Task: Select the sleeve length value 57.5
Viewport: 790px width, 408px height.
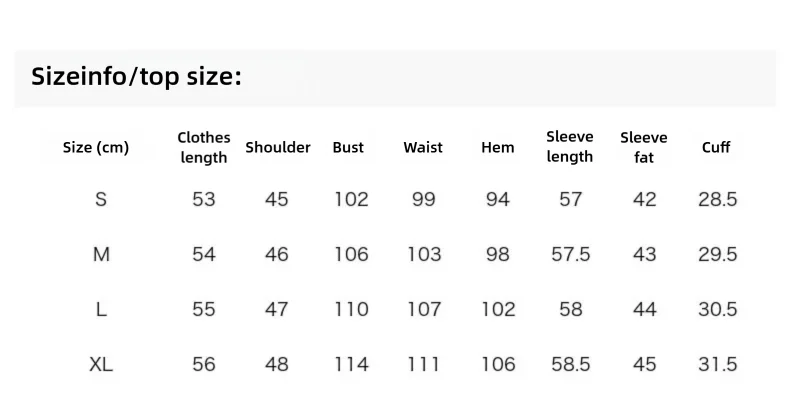Action: [570, 254]
